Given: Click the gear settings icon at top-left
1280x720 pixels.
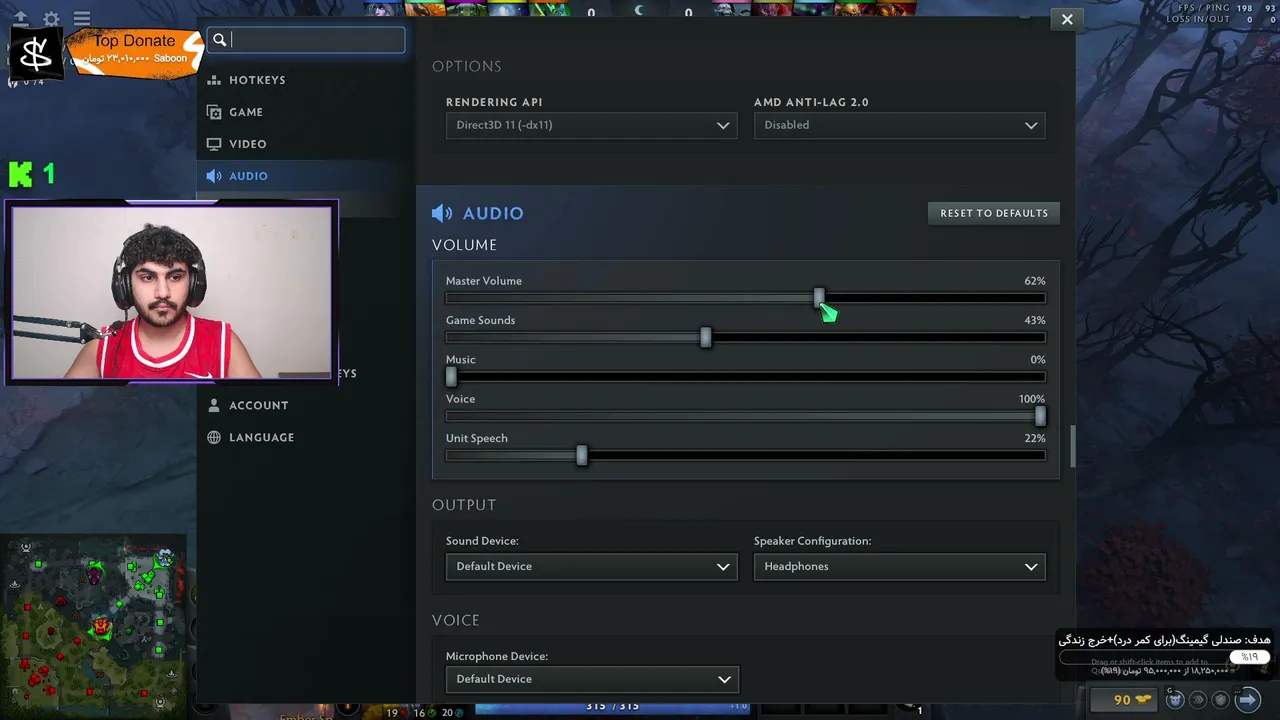Looking at the screenshot, I should point(51,19).
